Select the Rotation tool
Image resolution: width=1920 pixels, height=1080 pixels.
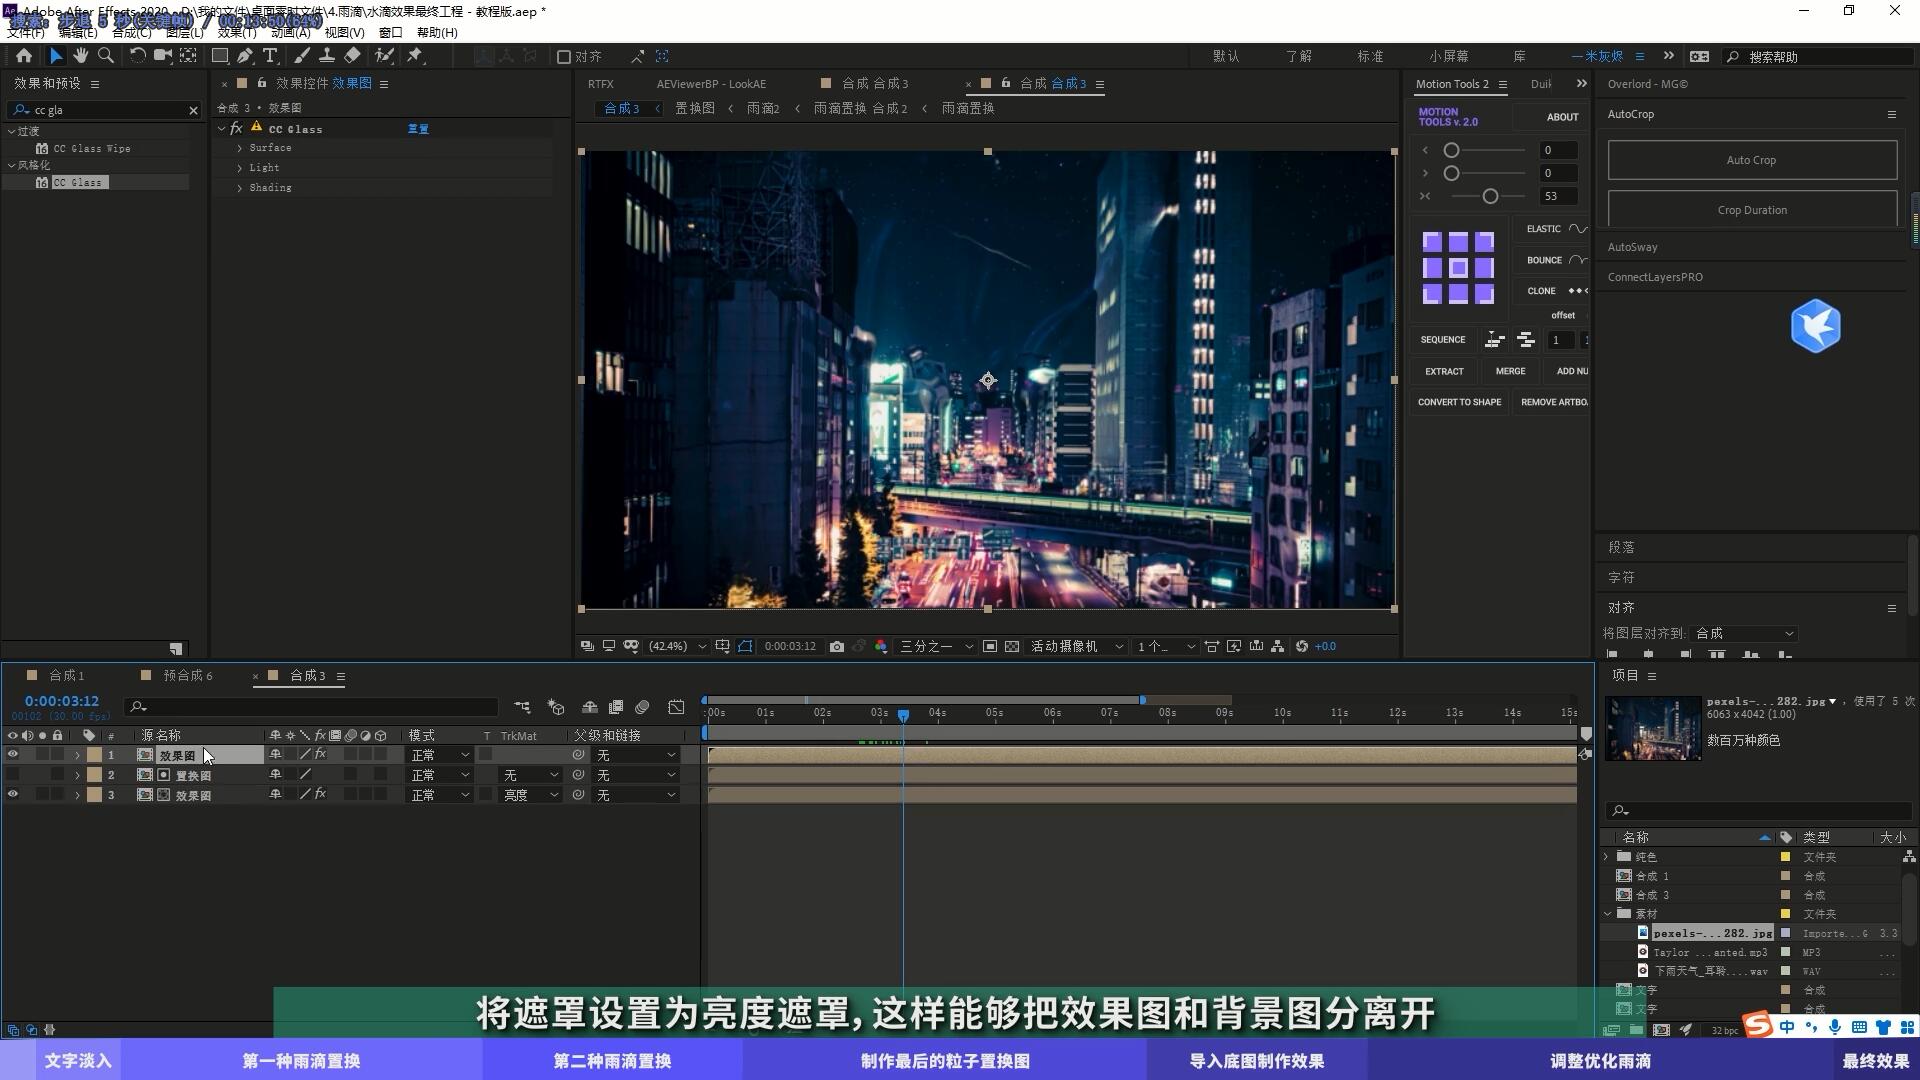137,56
